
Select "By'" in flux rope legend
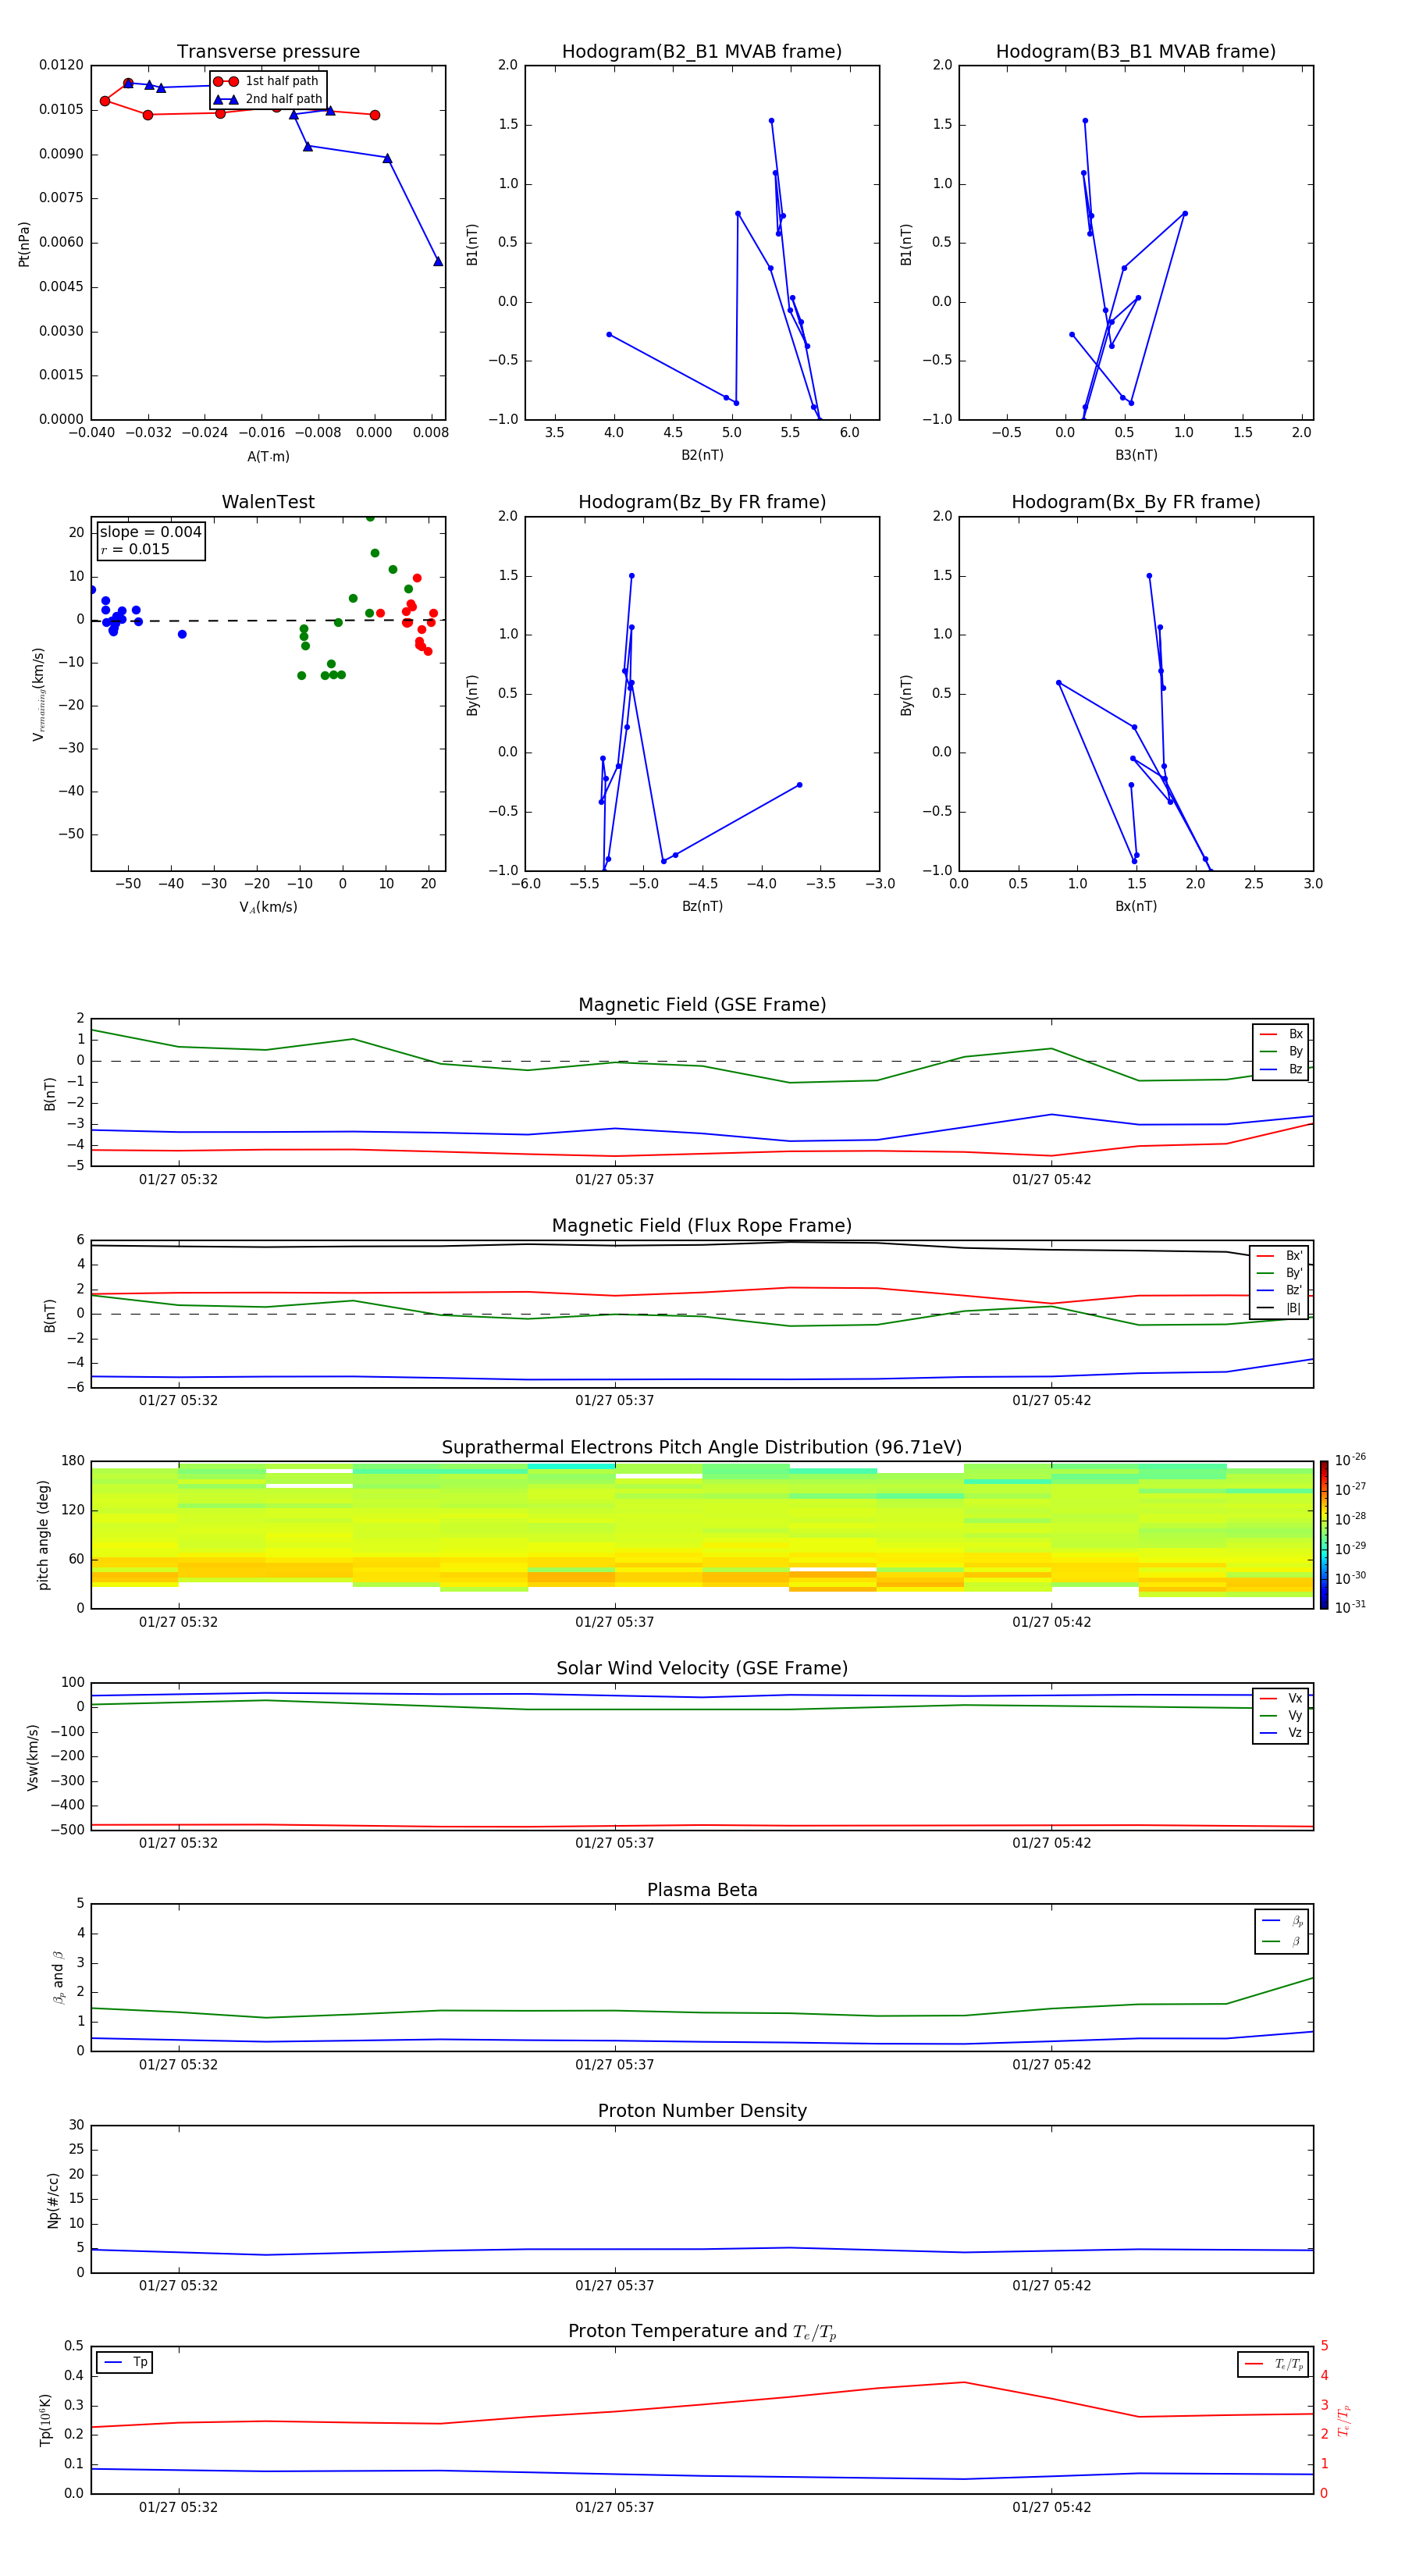coord(1280,1273)
